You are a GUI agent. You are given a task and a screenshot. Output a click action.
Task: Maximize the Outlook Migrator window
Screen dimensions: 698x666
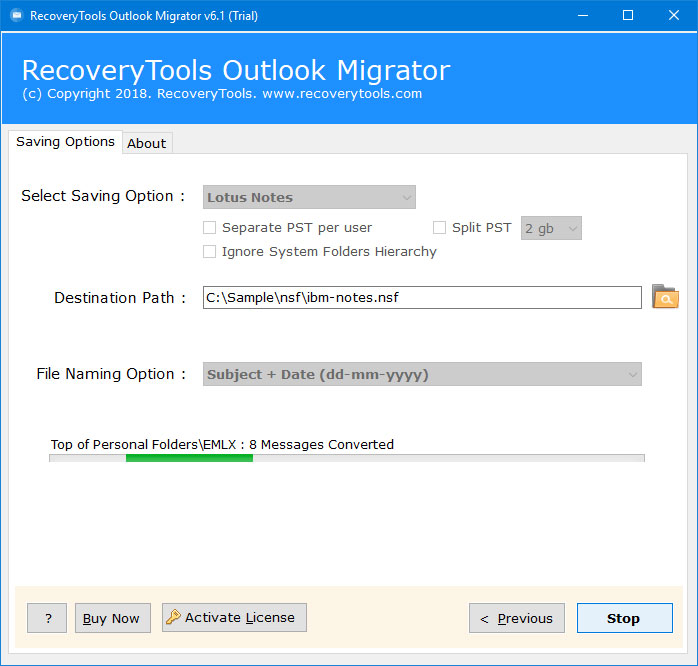(628, 16)
